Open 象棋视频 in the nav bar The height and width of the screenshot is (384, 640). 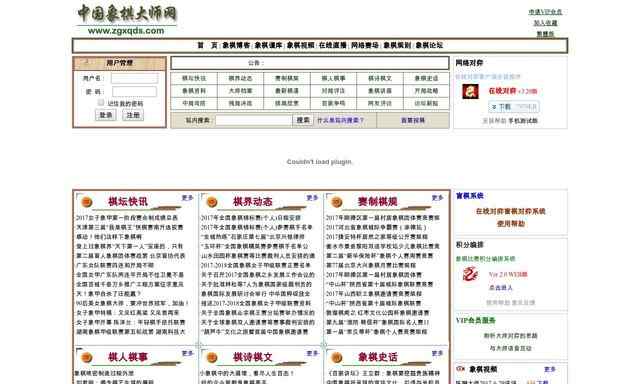(300, 45)
